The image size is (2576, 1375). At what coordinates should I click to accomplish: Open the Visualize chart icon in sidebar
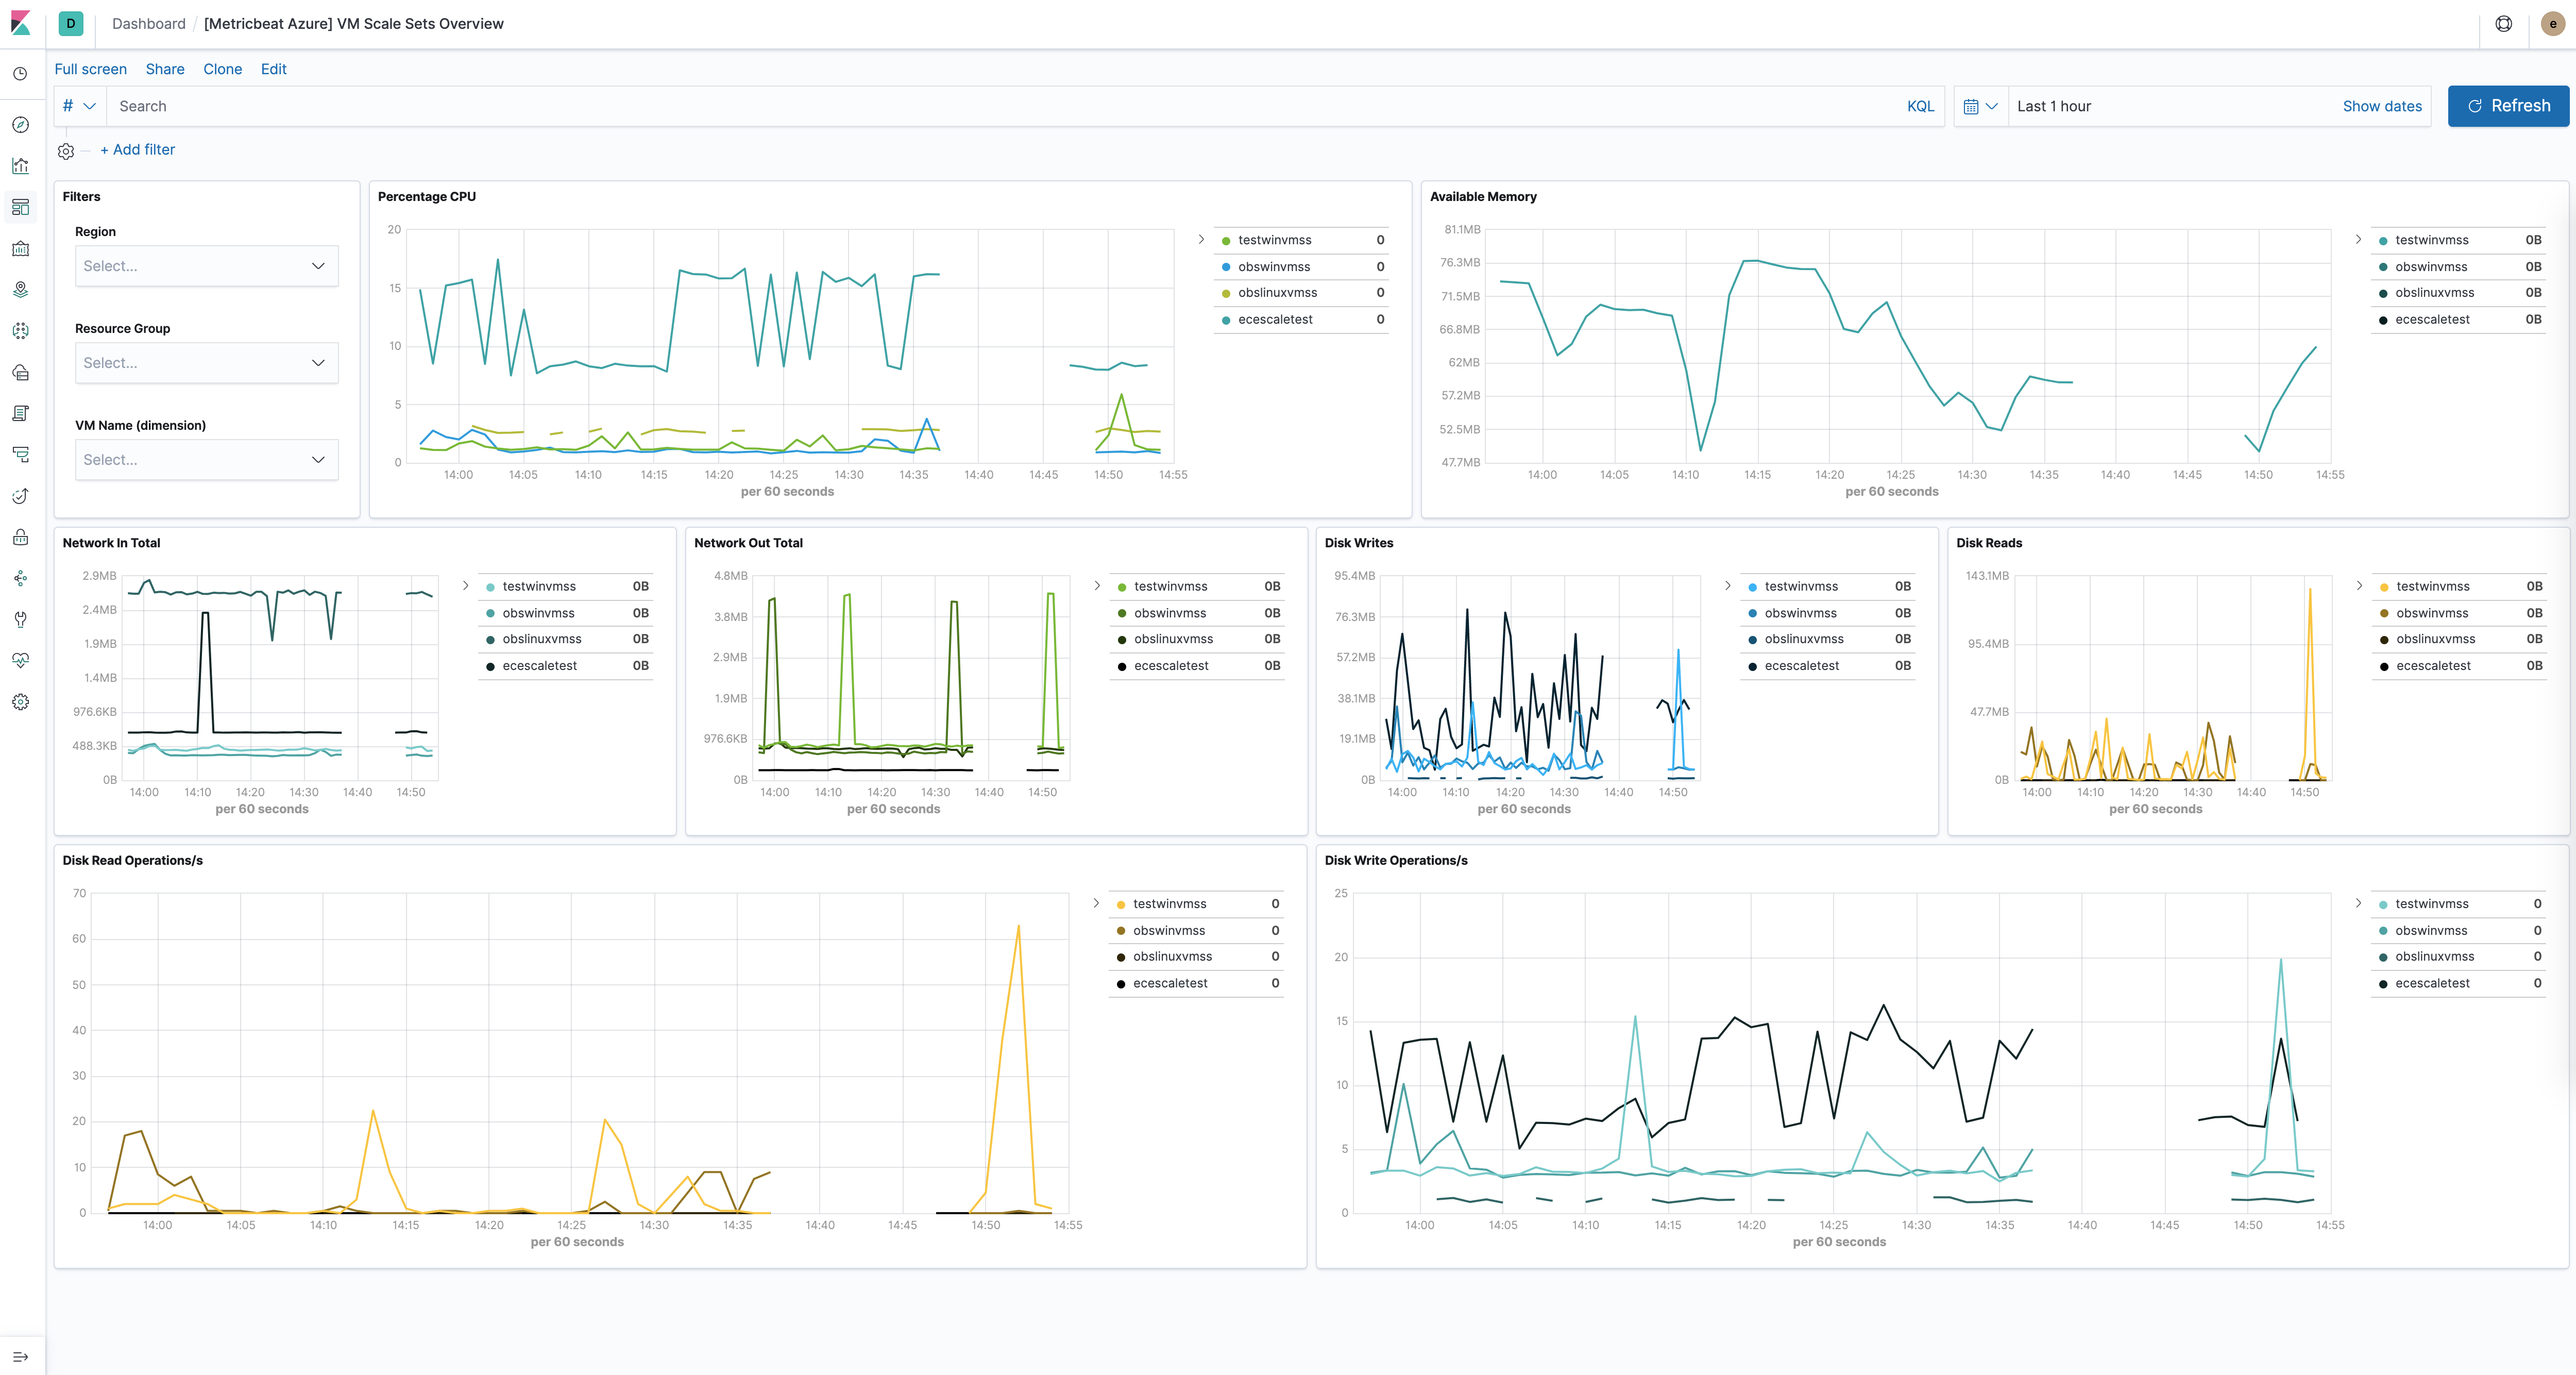[x=20, y=166]
